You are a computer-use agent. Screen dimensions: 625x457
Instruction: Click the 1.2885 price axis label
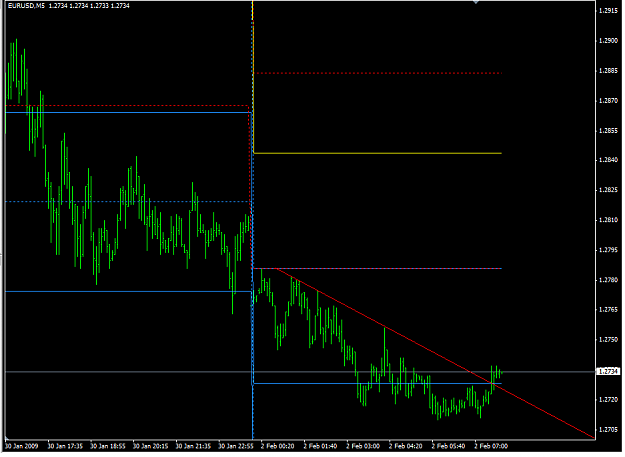(x=609, y=71)
